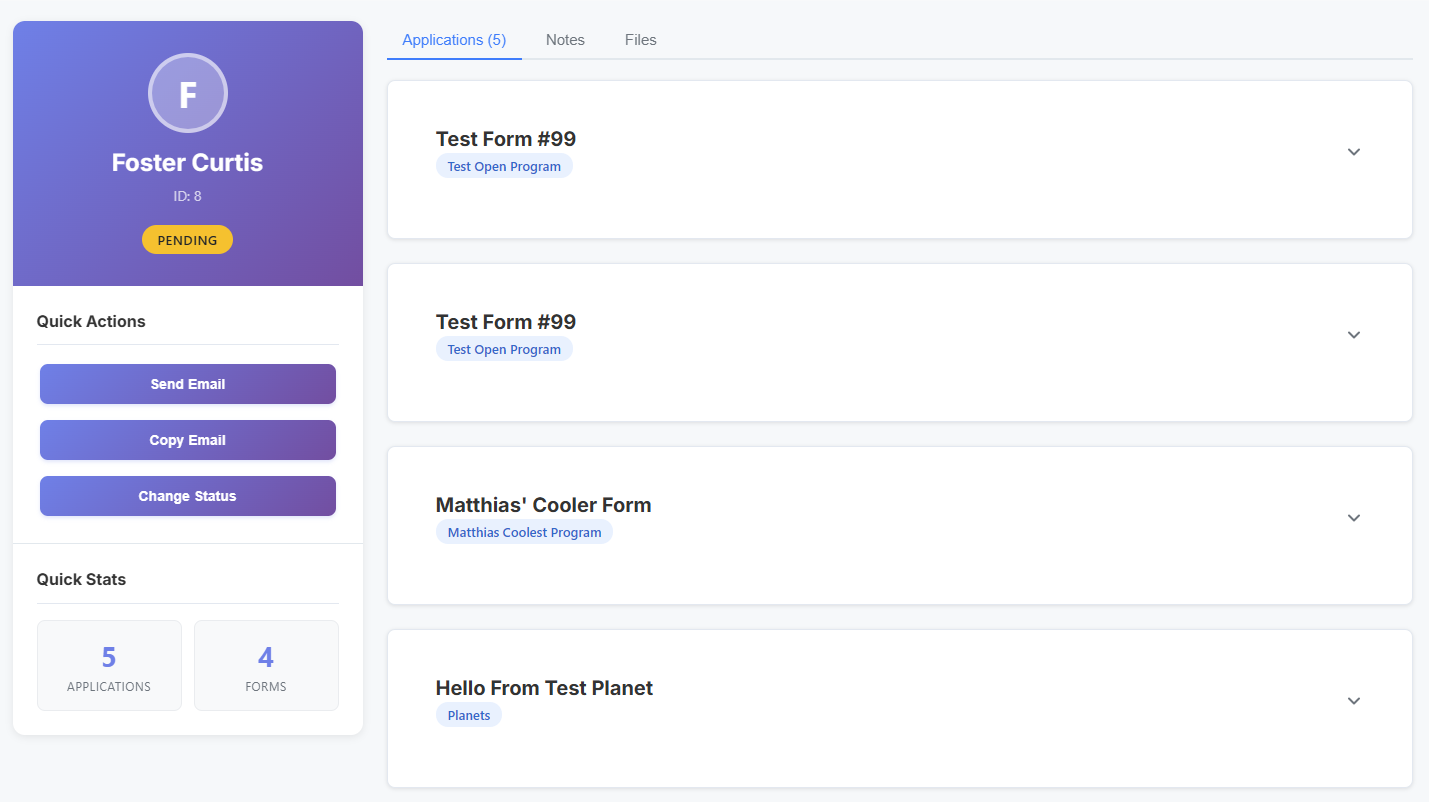Screen dimensions: 1429x802
Task: Click the Foster Curtis profile name
Action: pos(187,163)
